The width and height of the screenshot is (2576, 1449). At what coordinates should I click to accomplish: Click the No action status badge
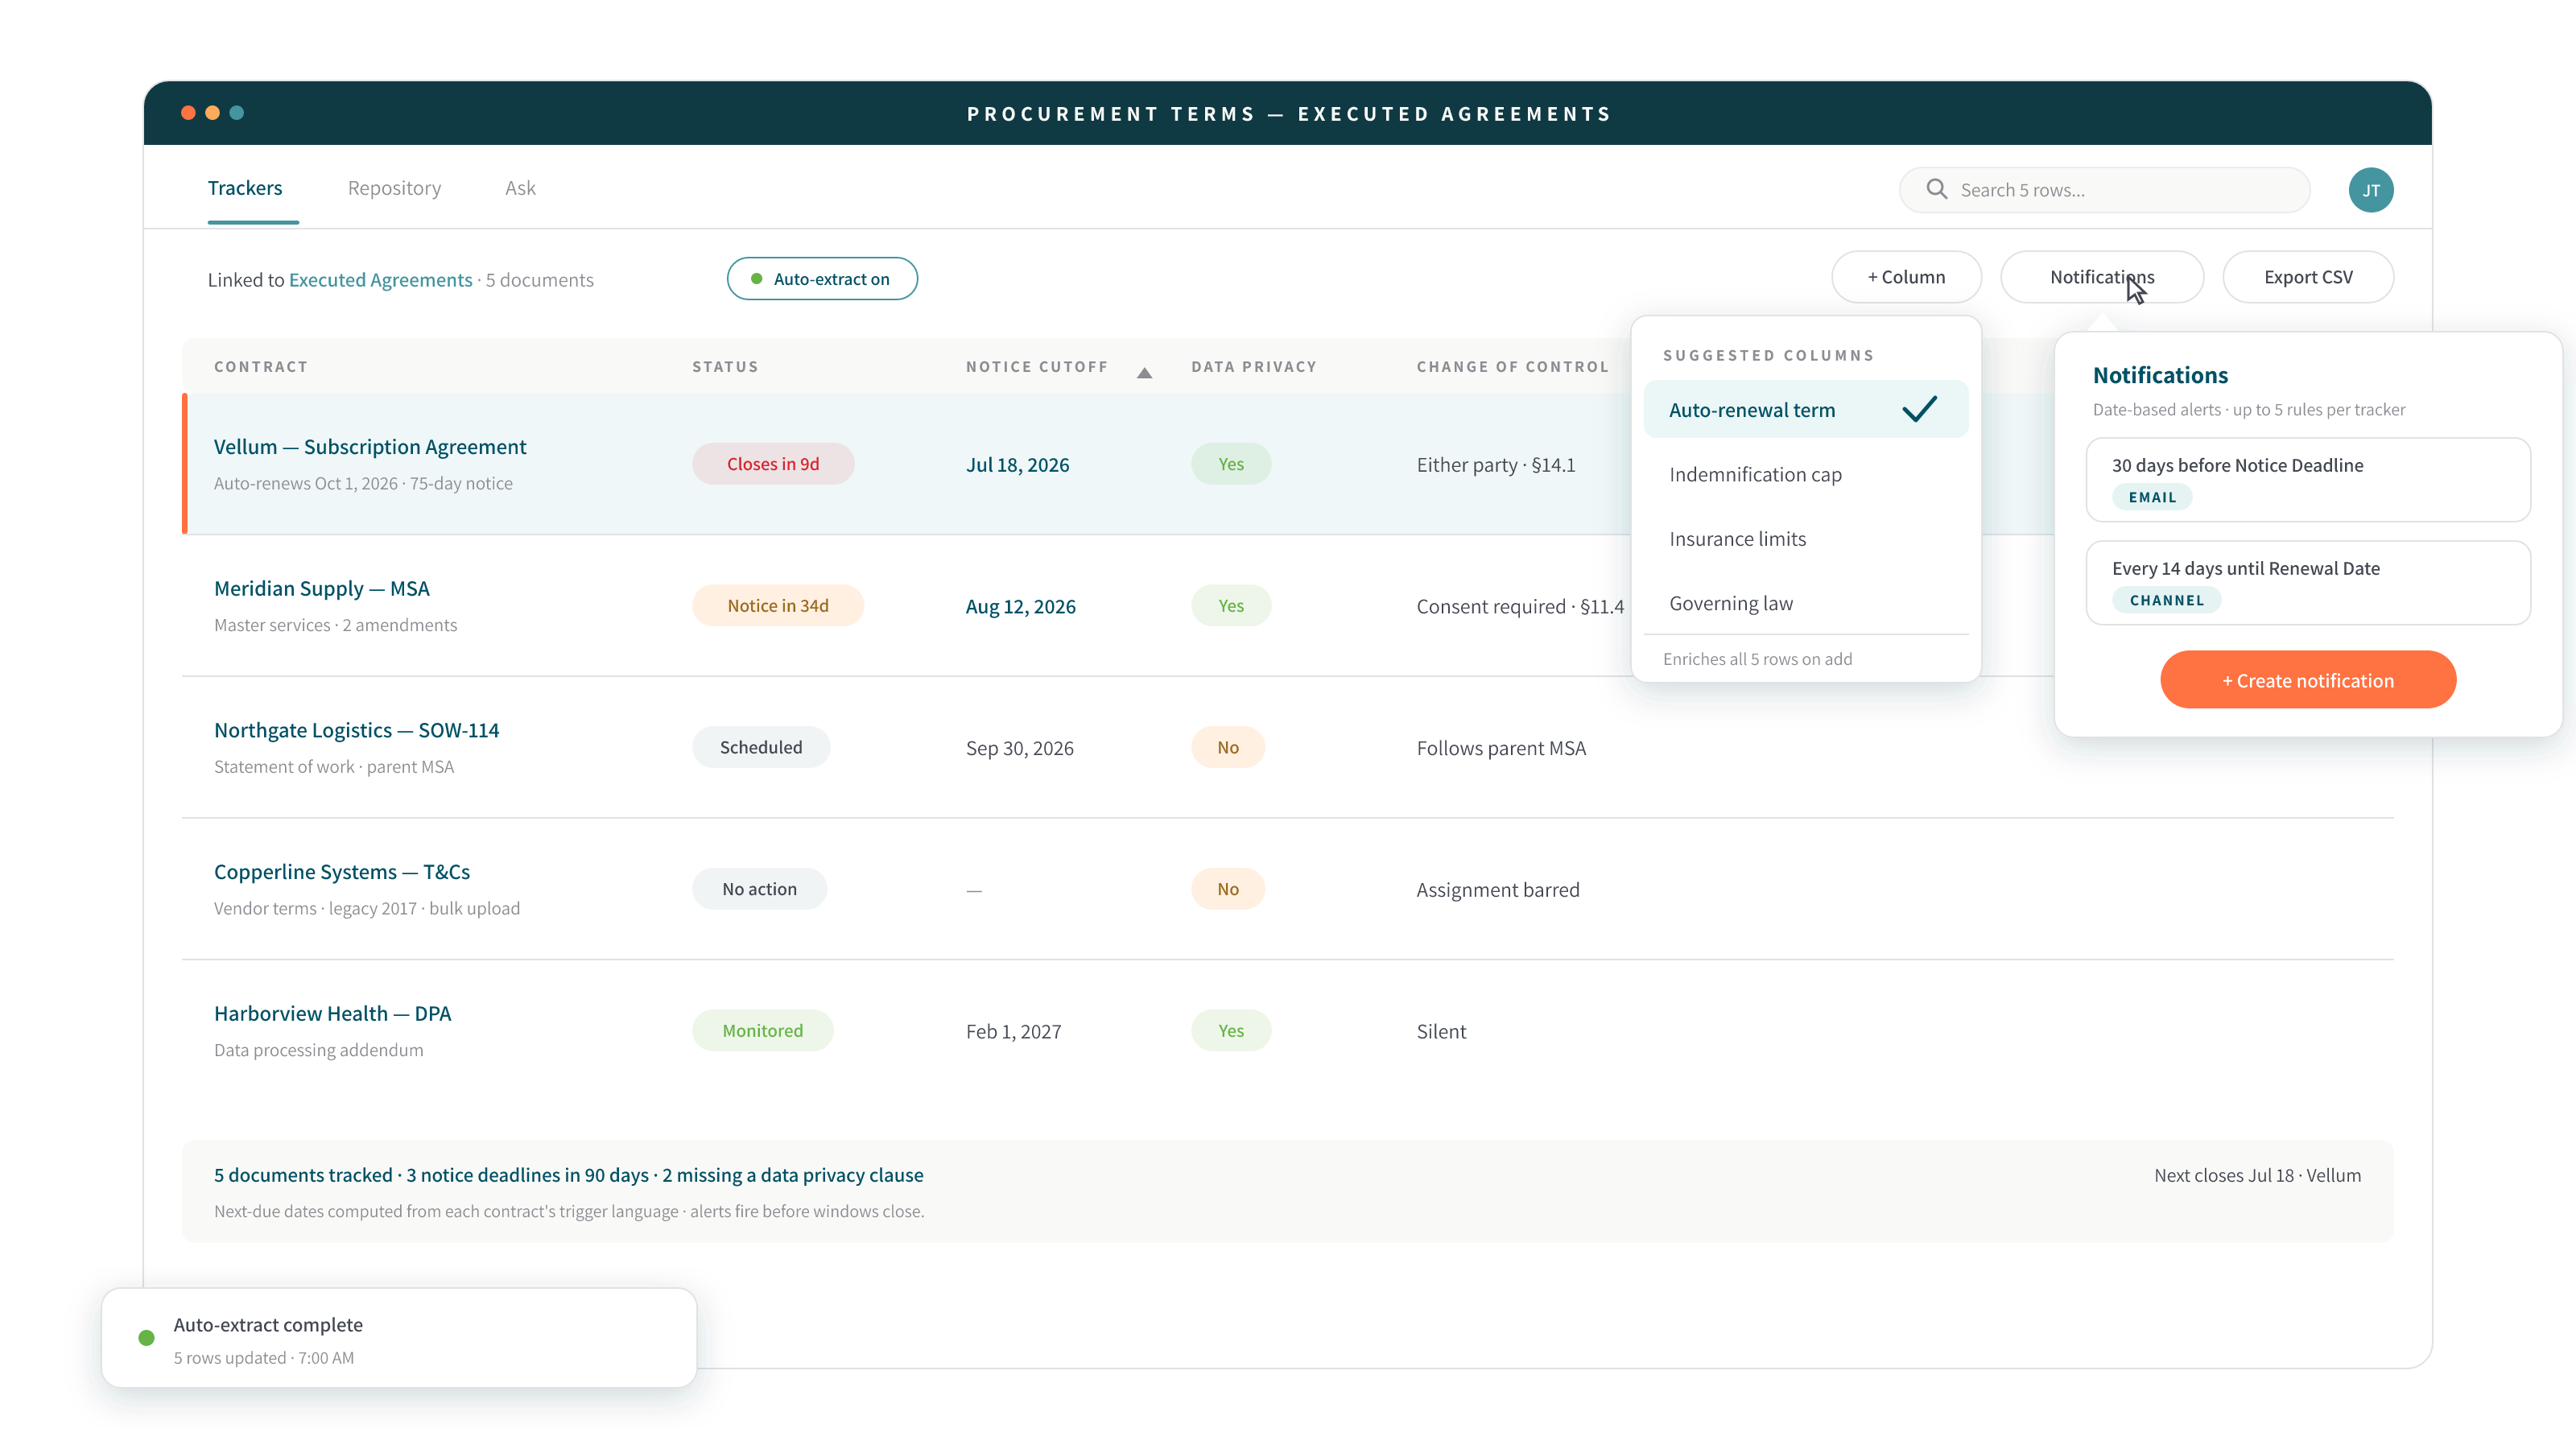pyautogui.click(x=759, y=889)
